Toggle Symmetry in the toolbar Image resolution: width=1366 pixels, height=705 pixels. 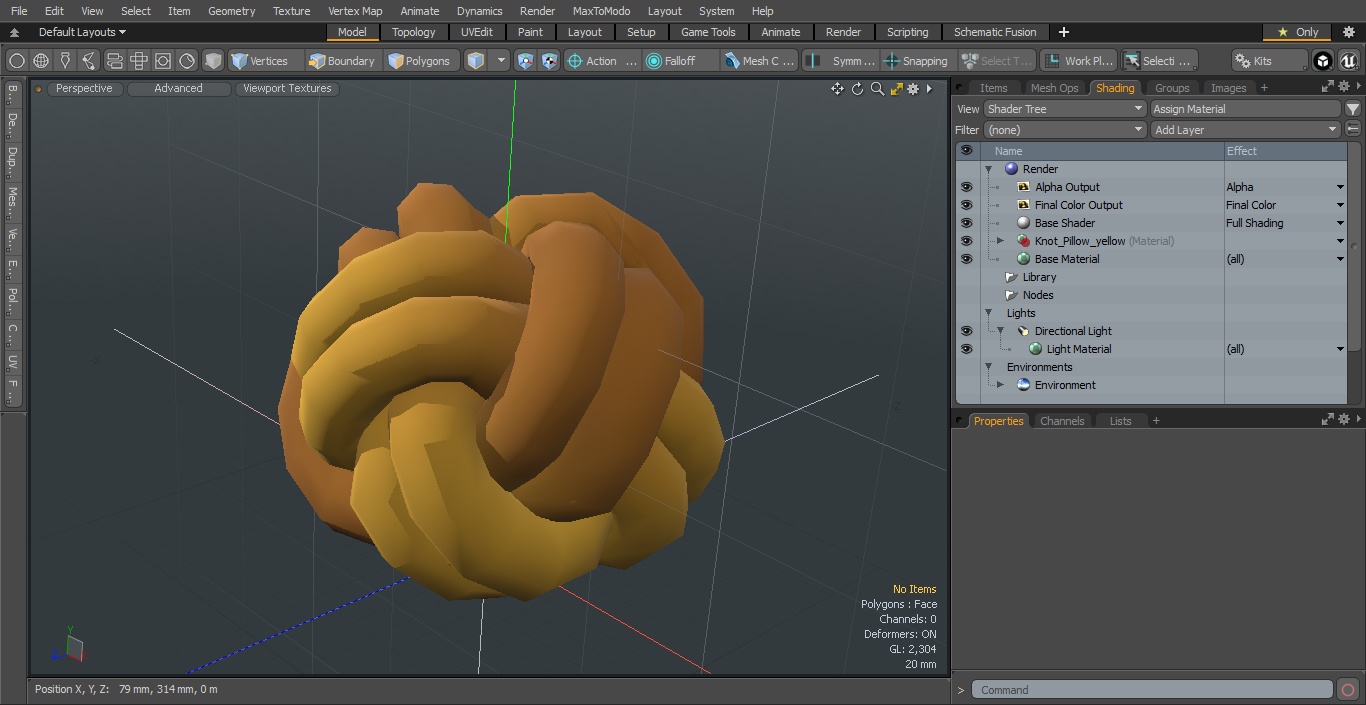point(842,61)
